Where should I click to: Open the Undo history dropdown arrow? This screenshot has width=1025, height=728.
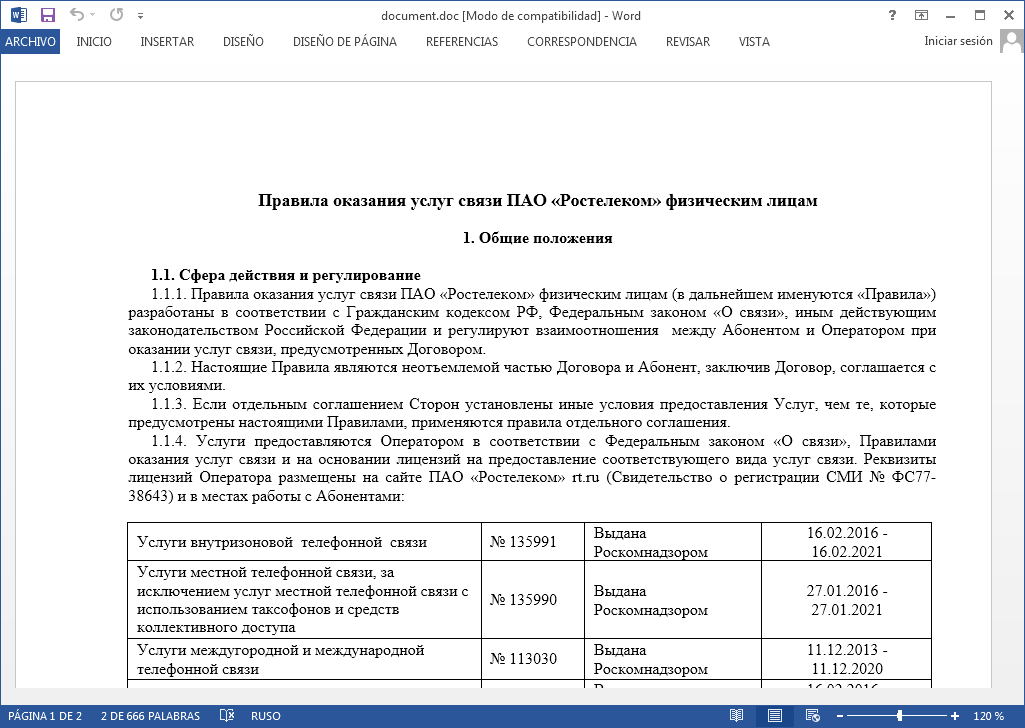click(93, 16)
